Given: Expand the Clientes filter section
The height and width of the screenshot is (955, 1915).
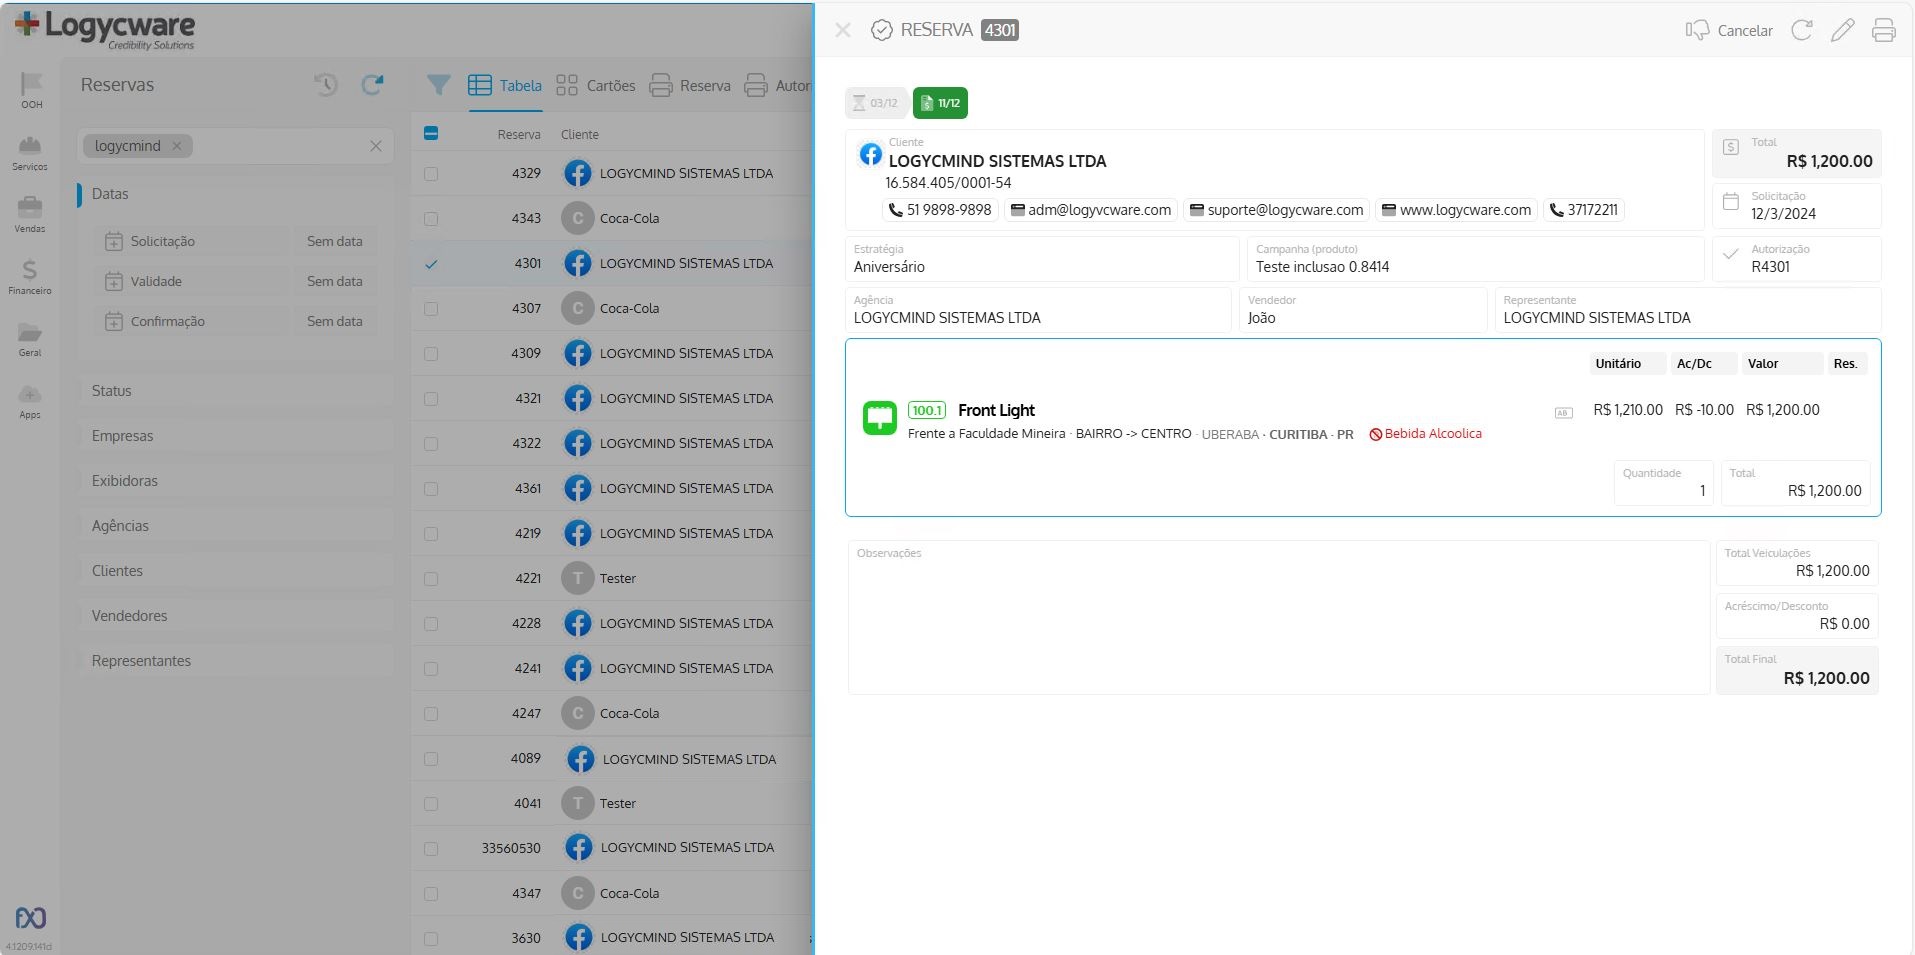Looking at the screenshot, I should click(x=235, y=571).
